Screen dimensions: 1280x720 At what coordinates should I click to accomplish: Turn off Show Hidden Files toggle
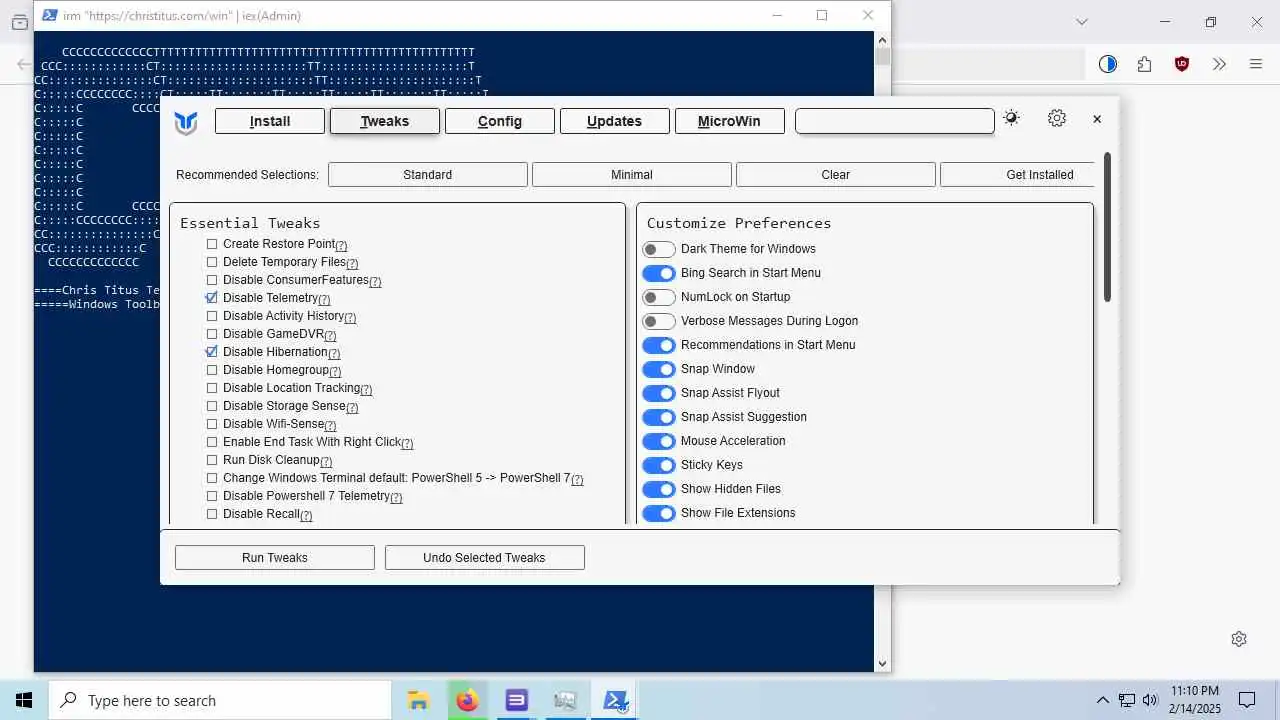click(659, 489)
